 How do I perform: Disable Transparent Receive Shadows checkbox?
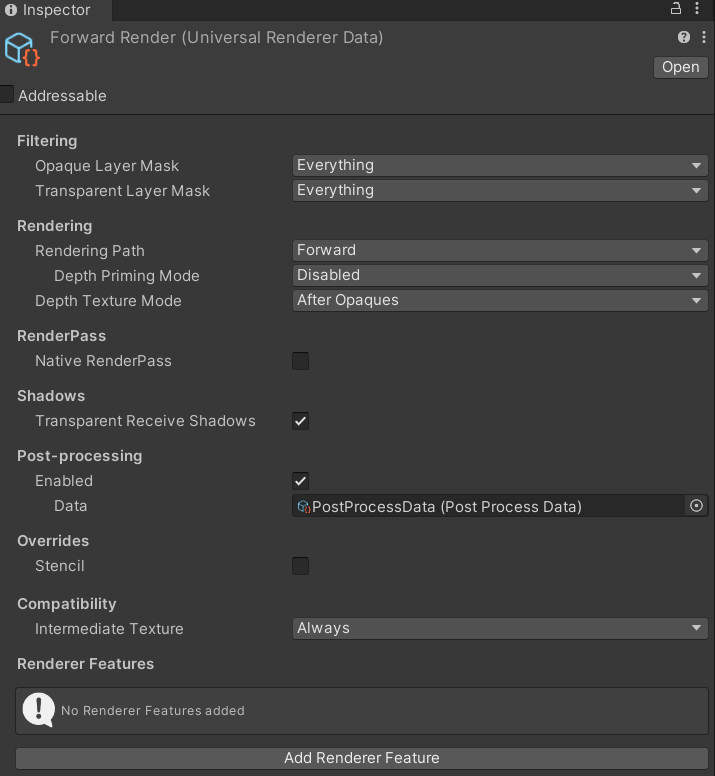click(300, 421)
